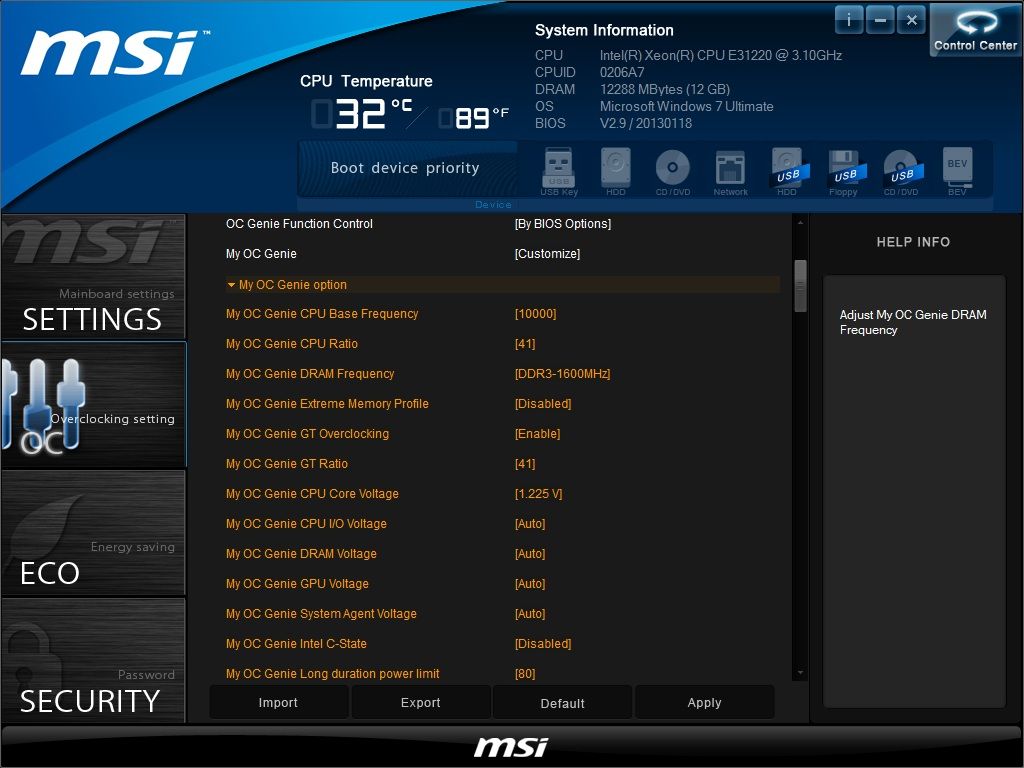The height and width of the screenshot is (768, 1024).
Task: Change the System Agent Voltage Auto value
Action: pos(530,615)
